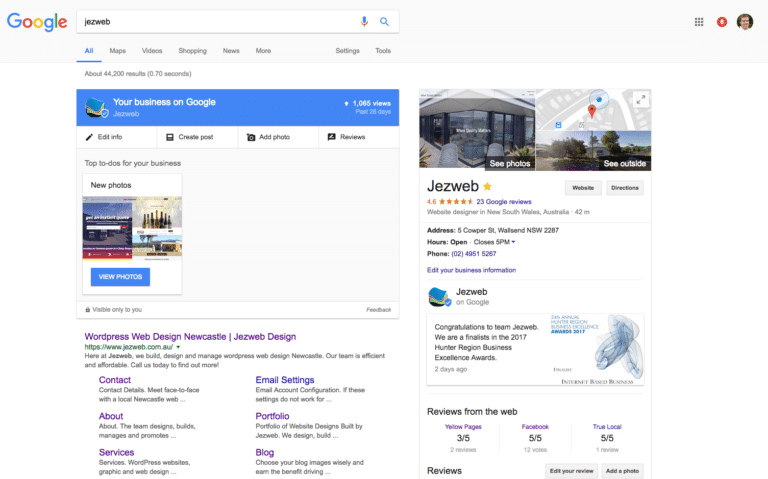Open the 23 Google reviews link
The height and width of the screenshot is (479, 768).
tap(504, 202)
